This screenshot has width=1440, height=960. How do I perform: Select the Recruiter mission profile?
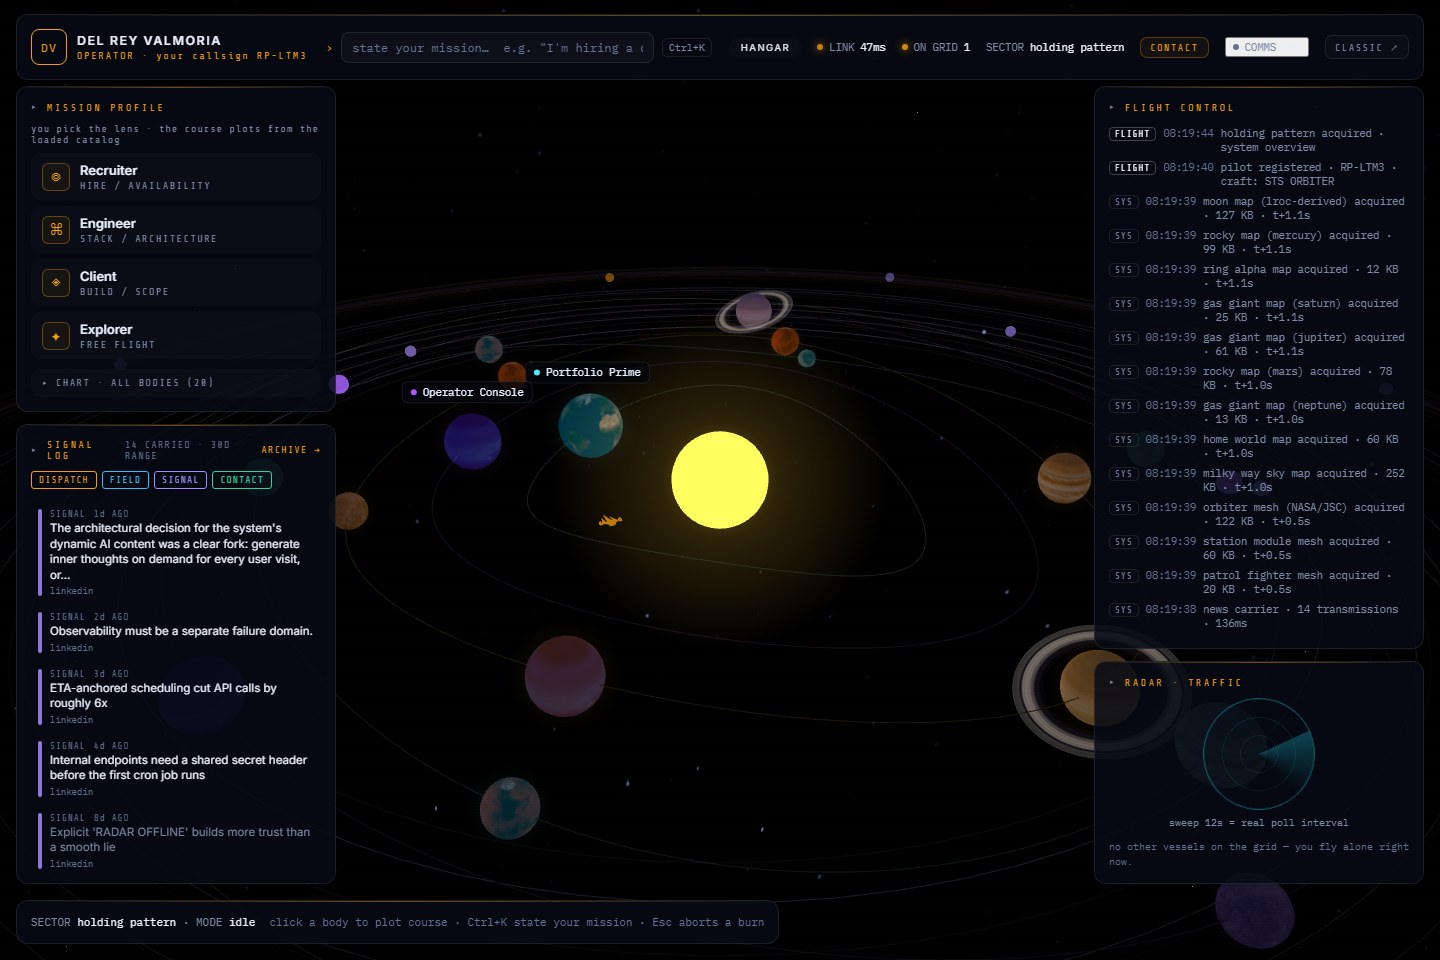click(176, 177)
